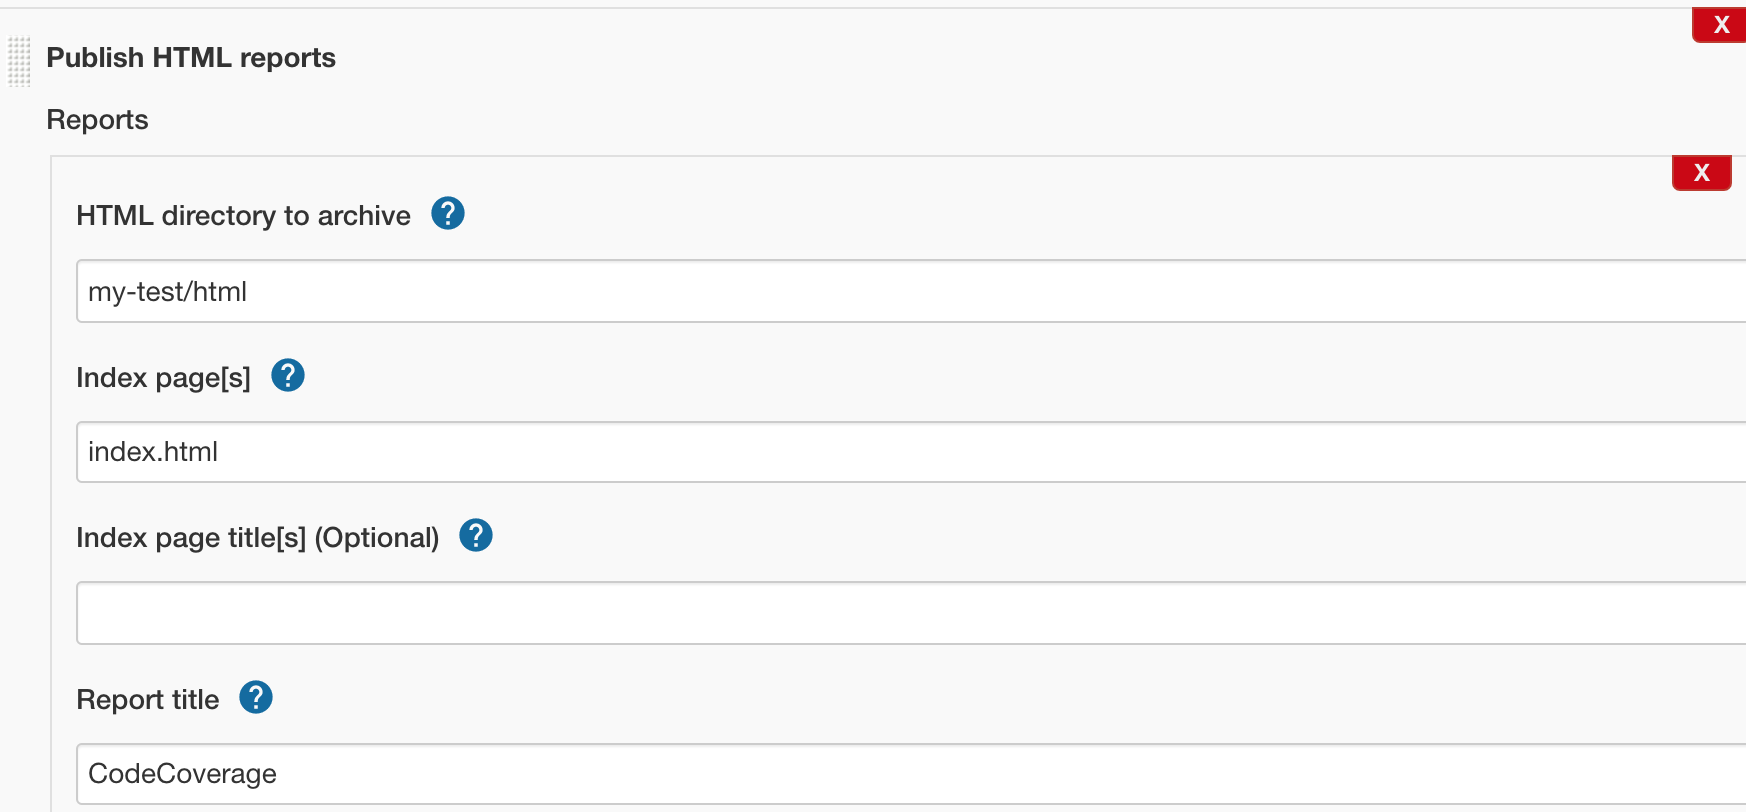The image size is (1746, 812).
Task: Click into the Report title input
Action: tap(900, 774)
